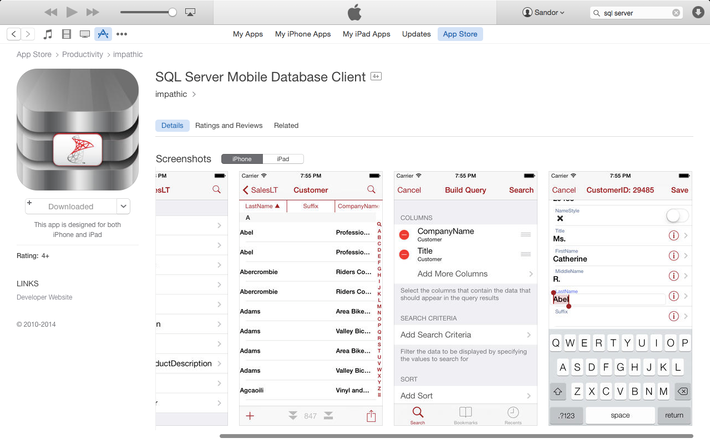This screenshot has height=443, width=710.
Task: Open the downloads arrow icon
Action: point(698,12)
